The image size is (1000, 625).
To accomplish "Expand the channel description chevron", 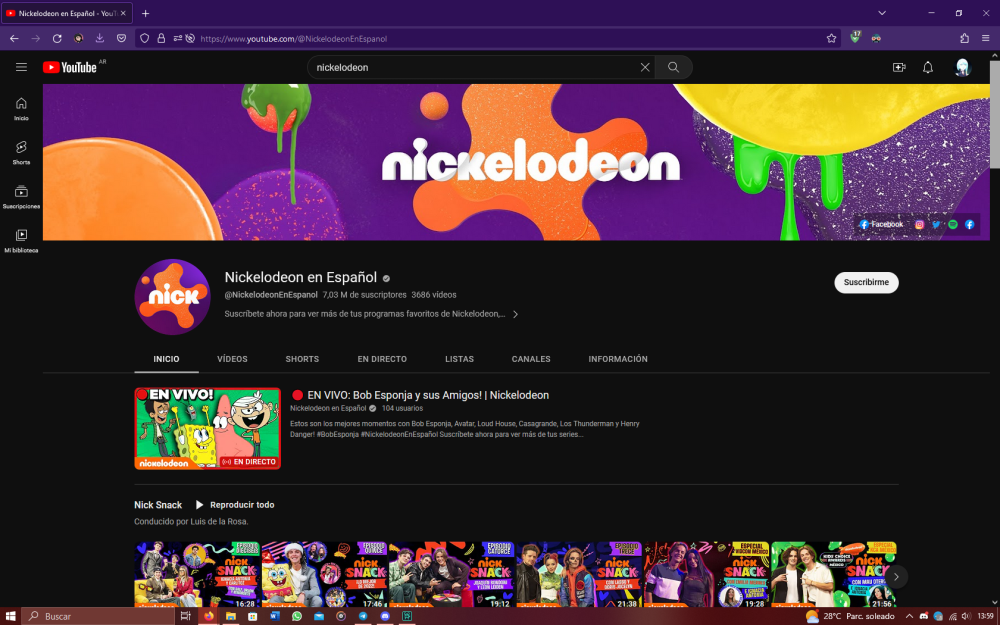I will click(515, 314).
